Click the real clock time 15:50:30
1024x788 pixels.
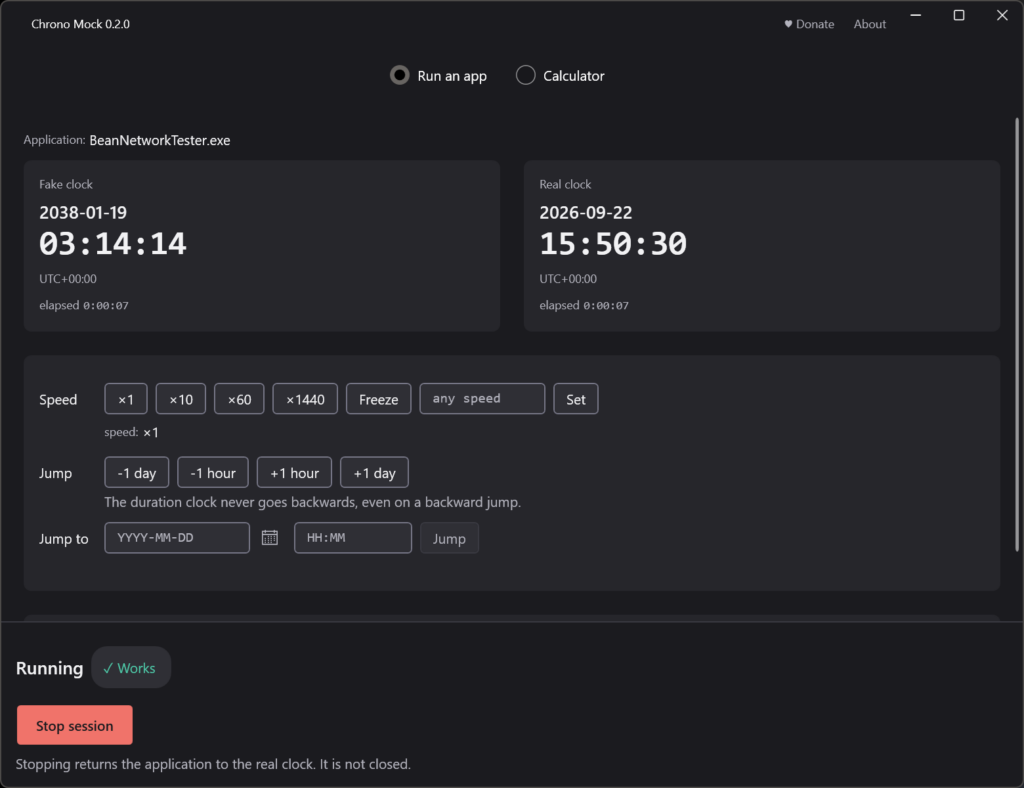point(613,244)
